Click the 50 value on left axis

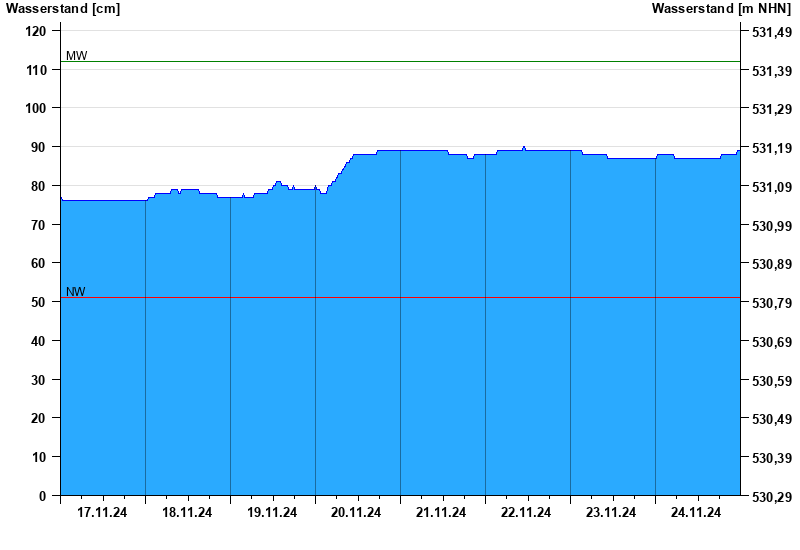(x=39, y=302)
